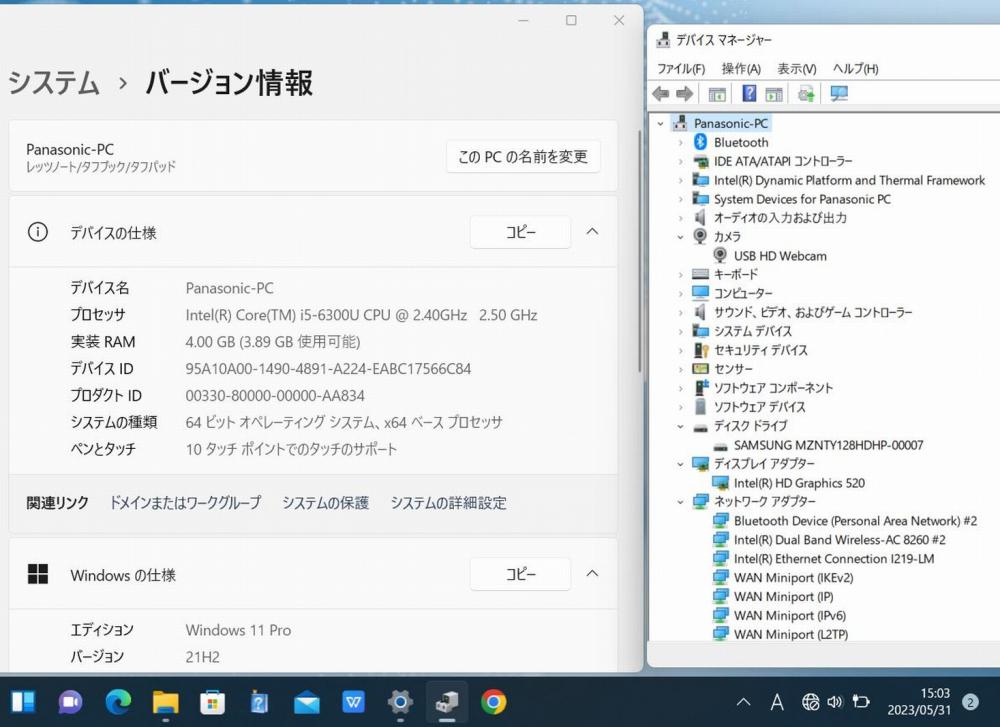1000x727 pixels.
Task: Collapse the ディスク ドライブ node arrow
Action: point(680,426)
